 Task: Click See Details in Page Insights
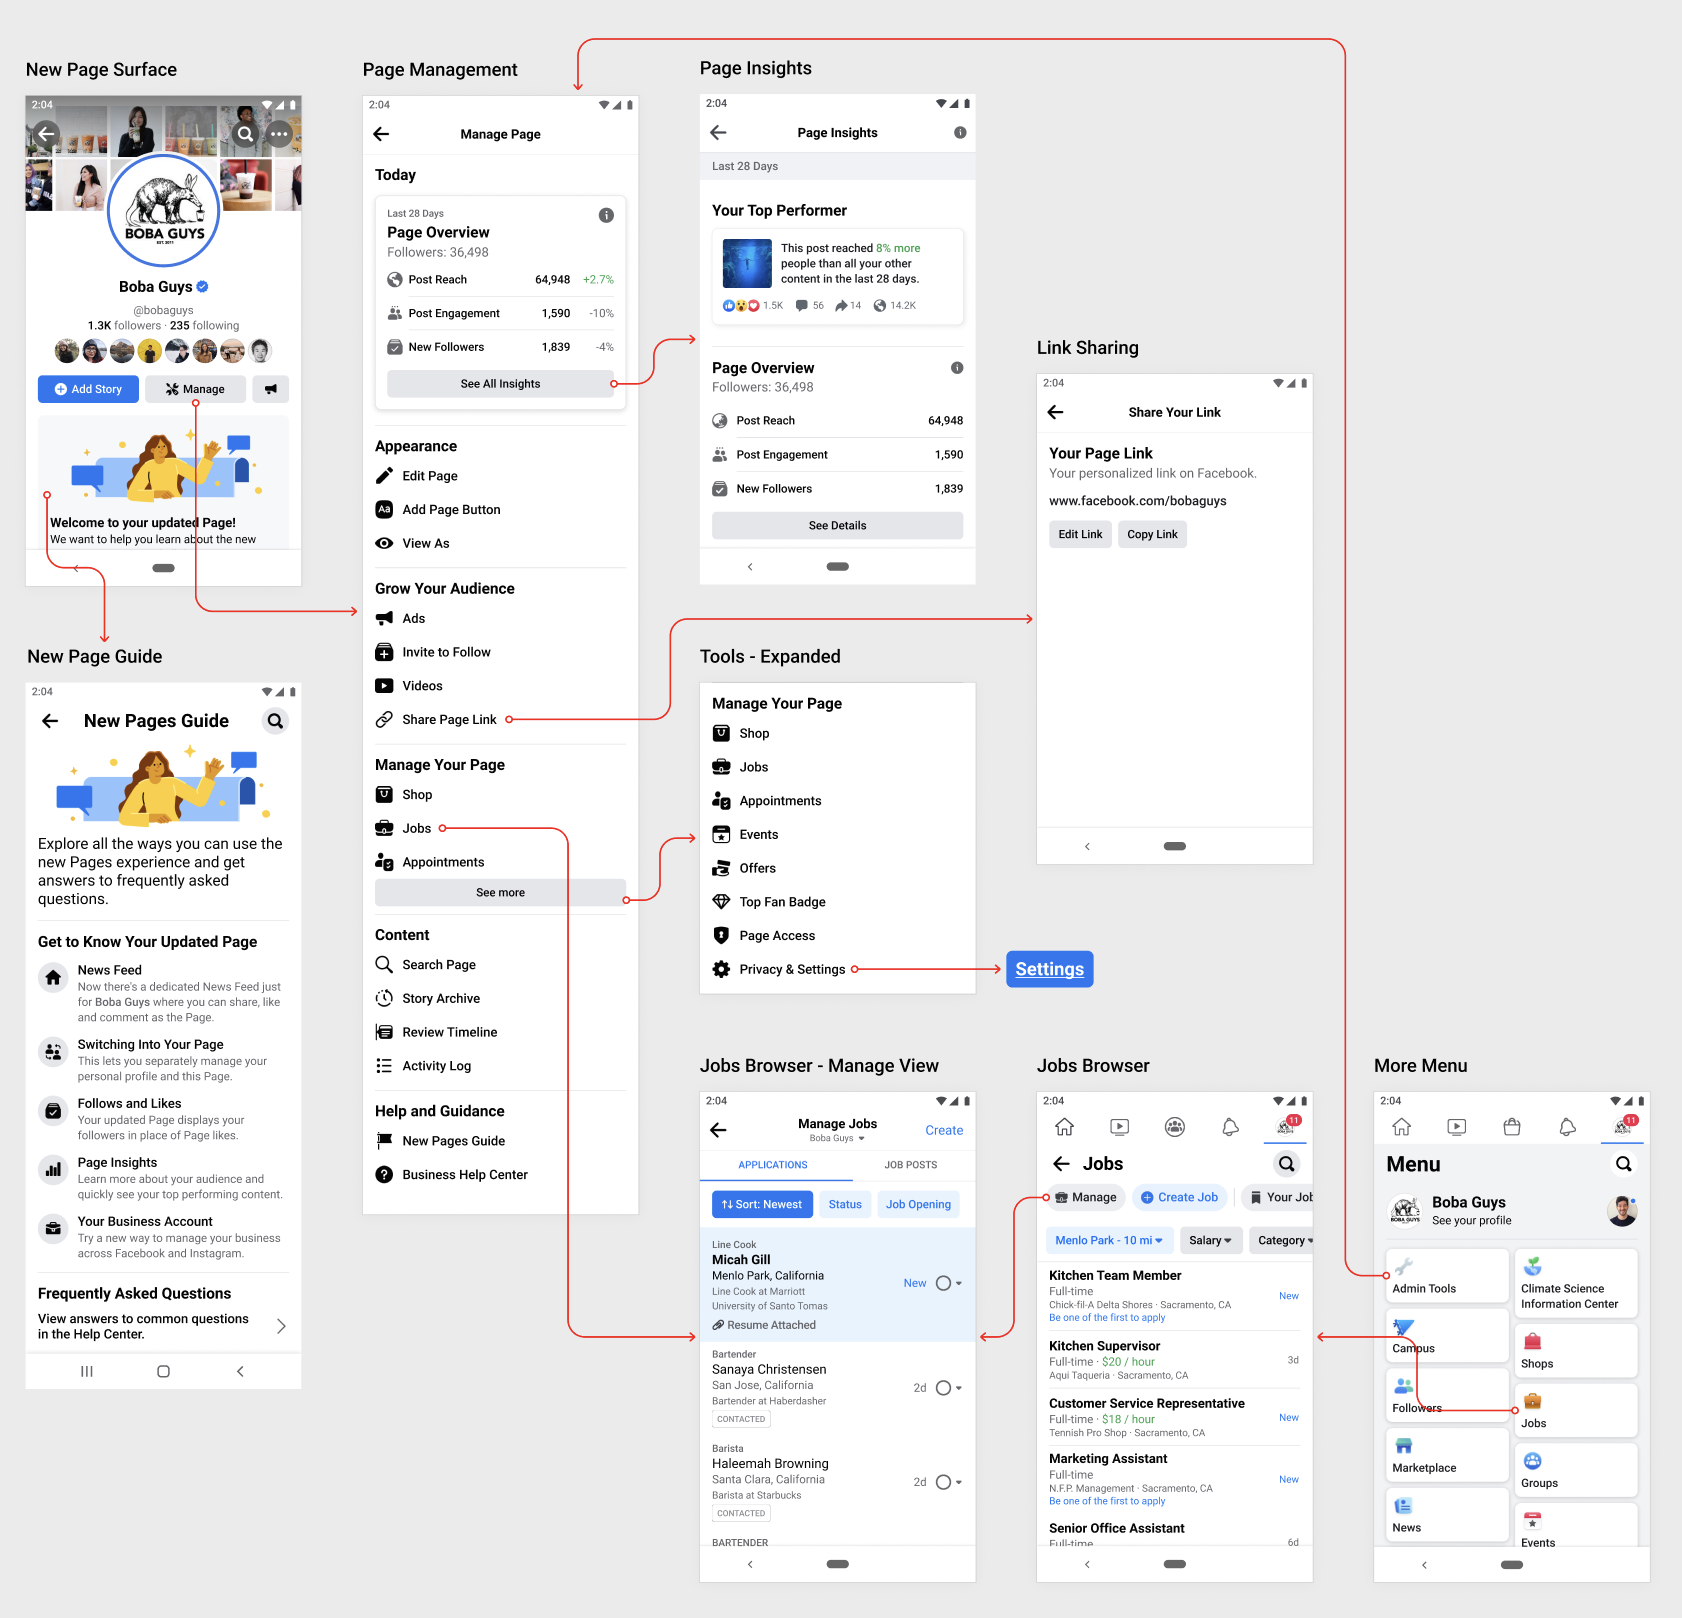[x=838, y=526]
